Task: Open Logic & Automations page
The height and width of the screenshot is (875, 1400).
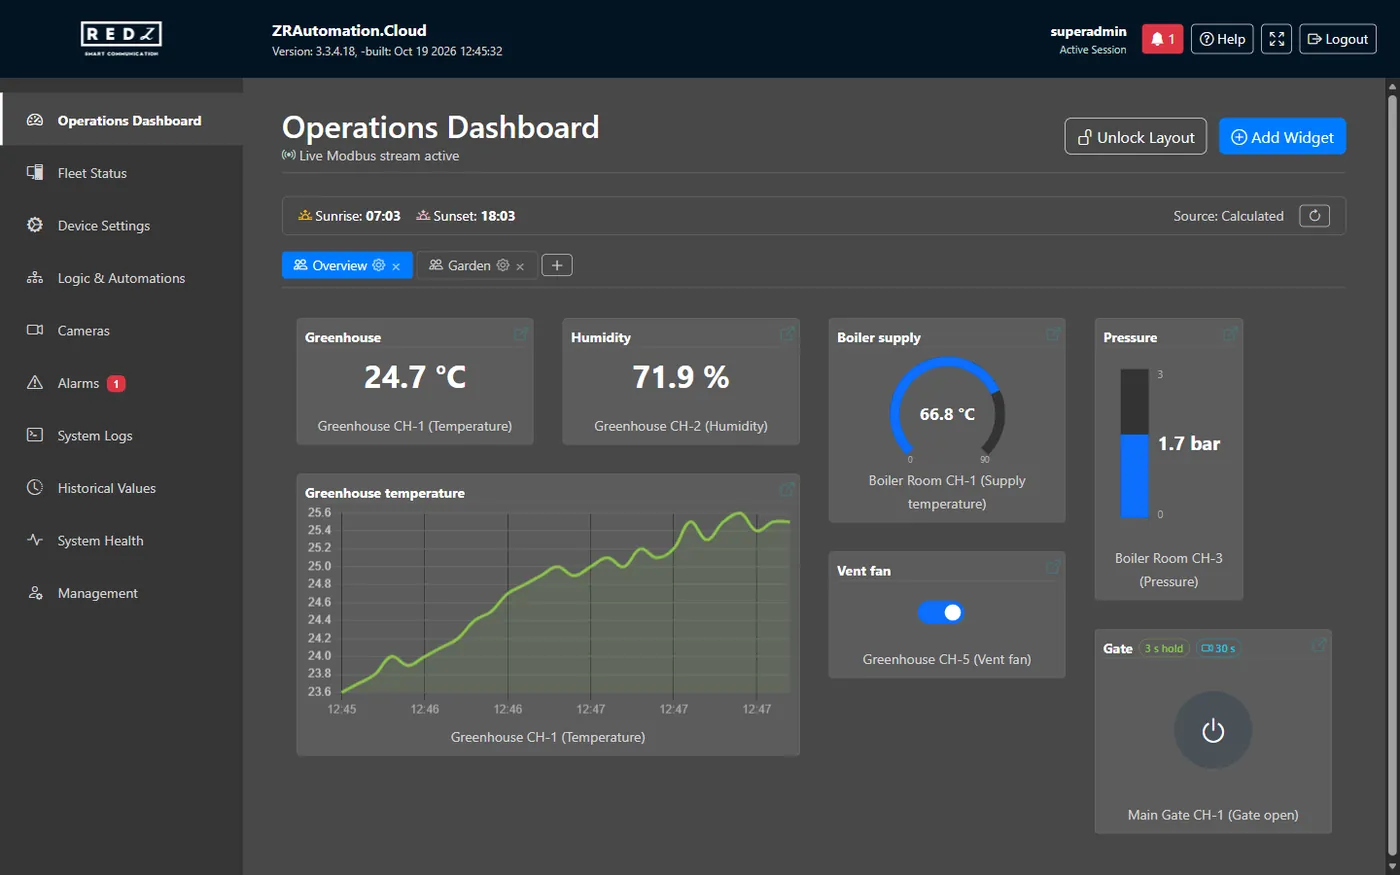Action: coord(121,278)
